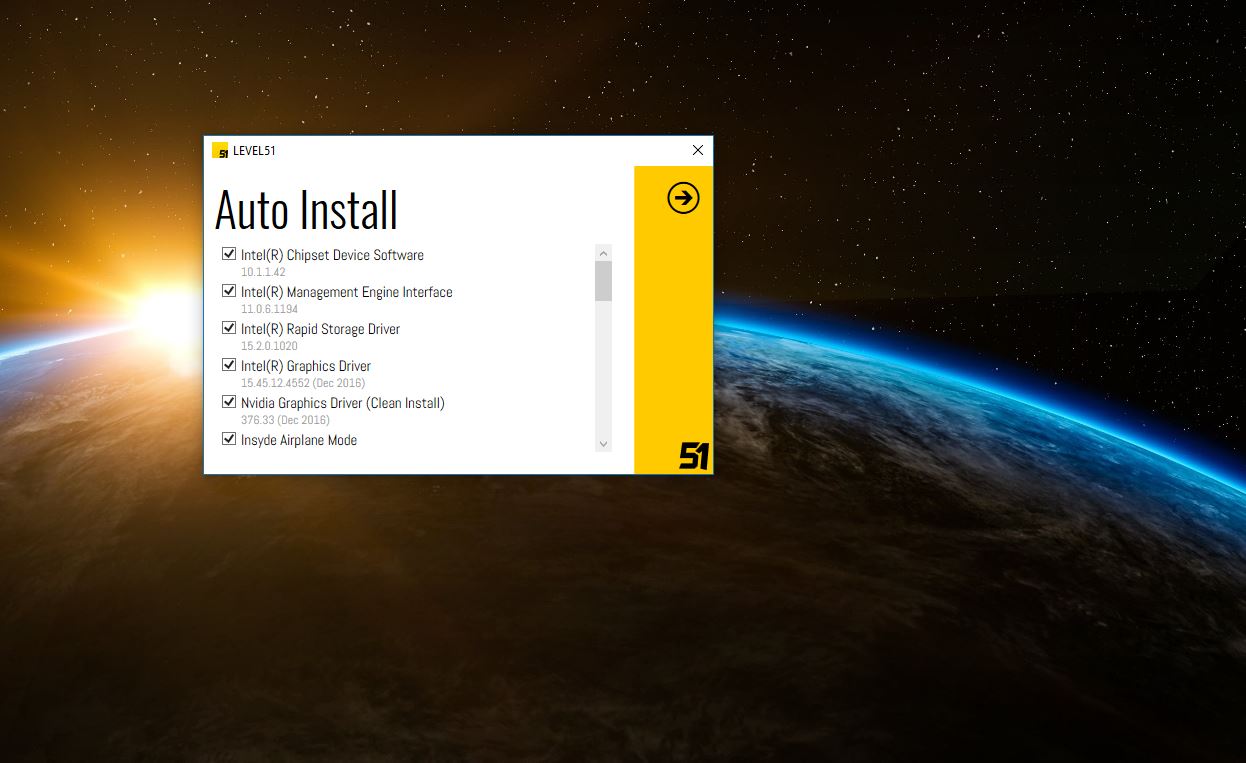Click the driver list scrollbar thumb
1246x763 pixels.
coord(603,281)
